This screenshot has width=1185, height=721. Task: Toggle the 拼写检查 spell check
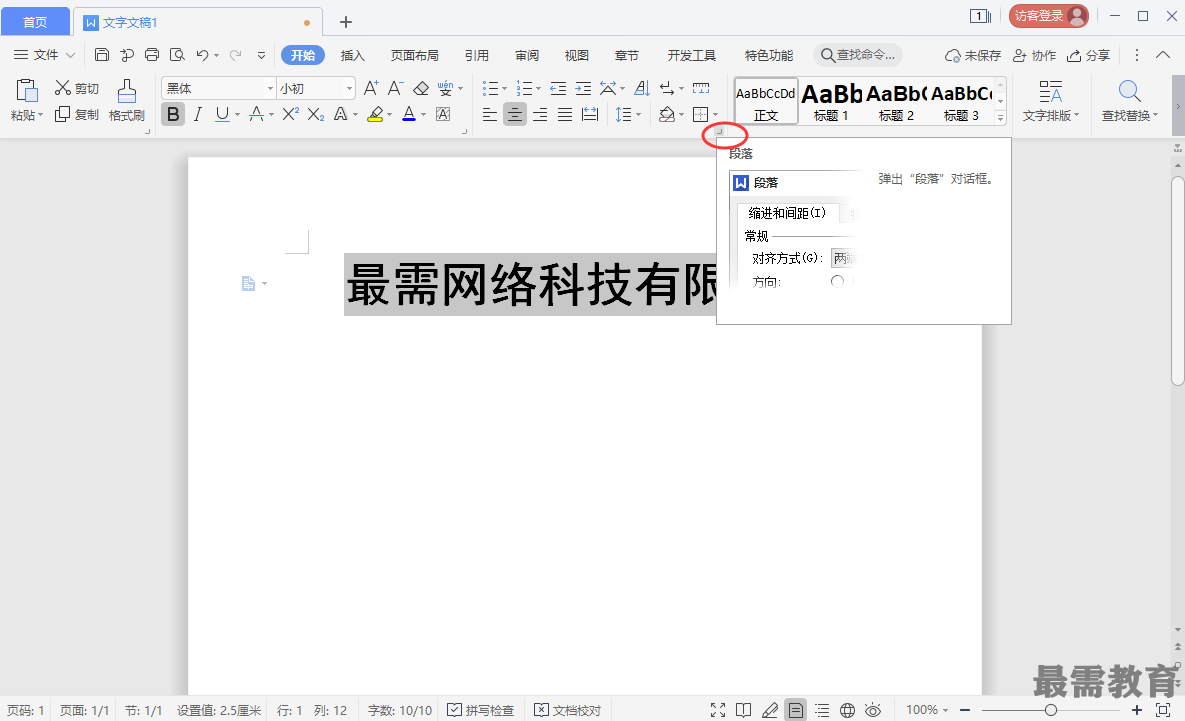pyautogui.click(x=481, y=710)
